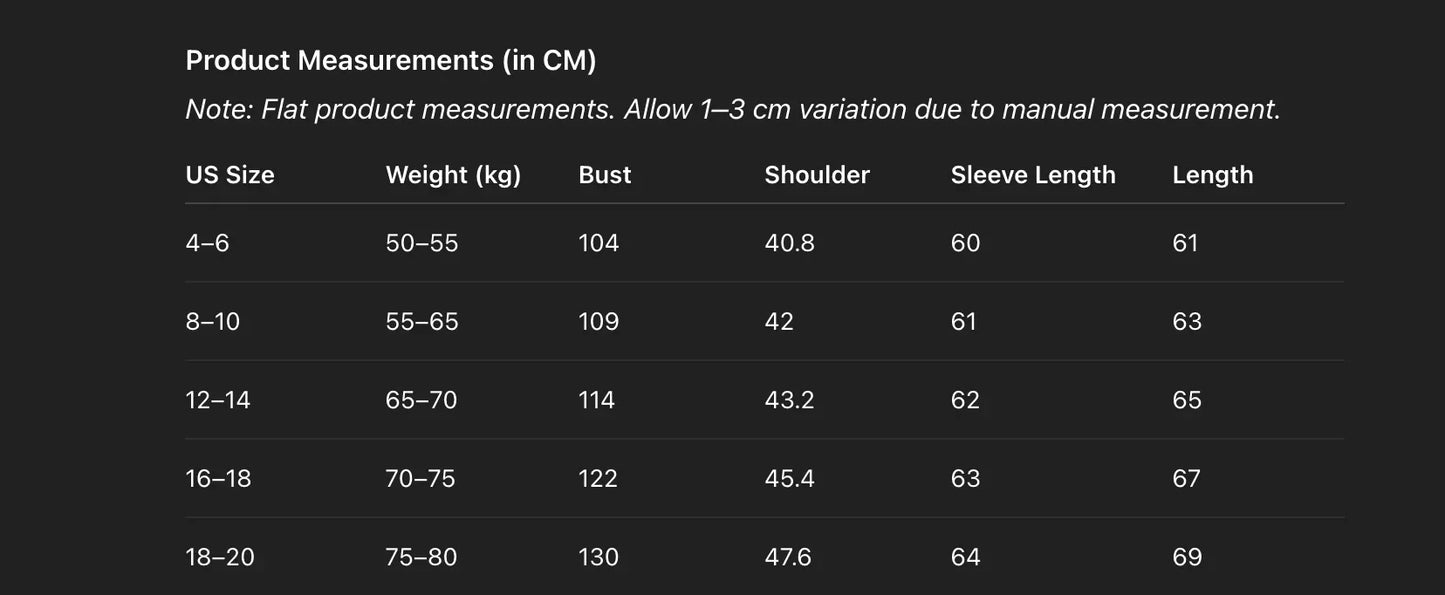The height and width of the screenshot is (595, 1445).
Task: Click the sleeve length value 63
Action: [x=965, y=479]
